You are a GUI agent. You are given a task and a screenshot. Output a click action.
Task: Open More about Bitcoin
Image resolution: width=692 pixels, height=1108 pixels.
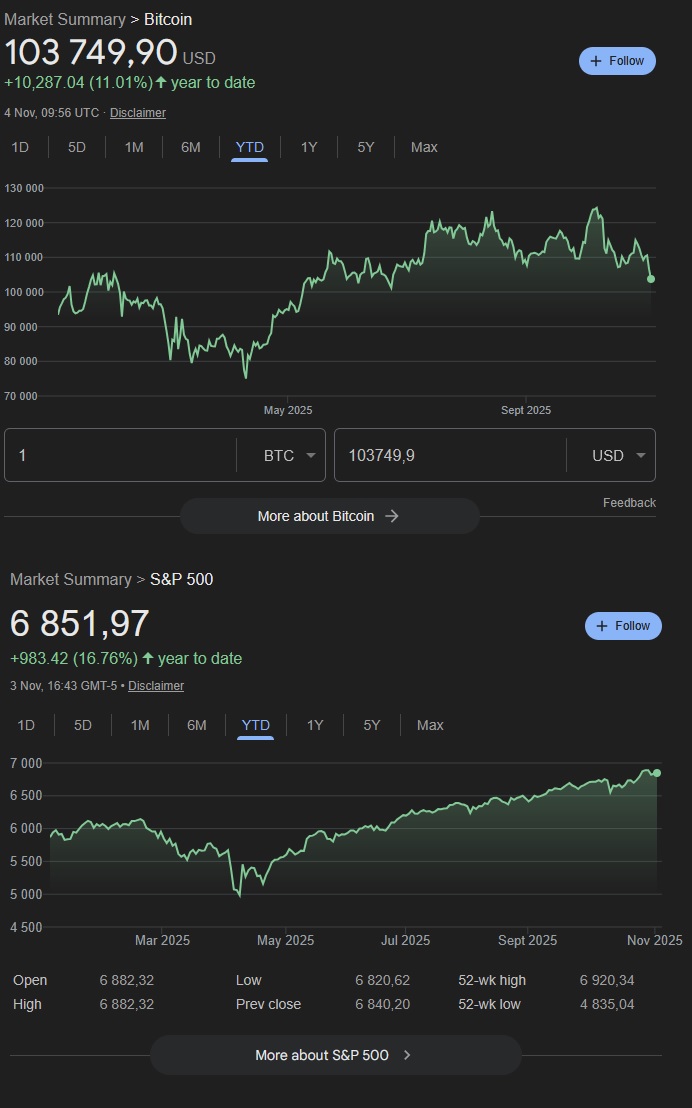click(329, 516)
